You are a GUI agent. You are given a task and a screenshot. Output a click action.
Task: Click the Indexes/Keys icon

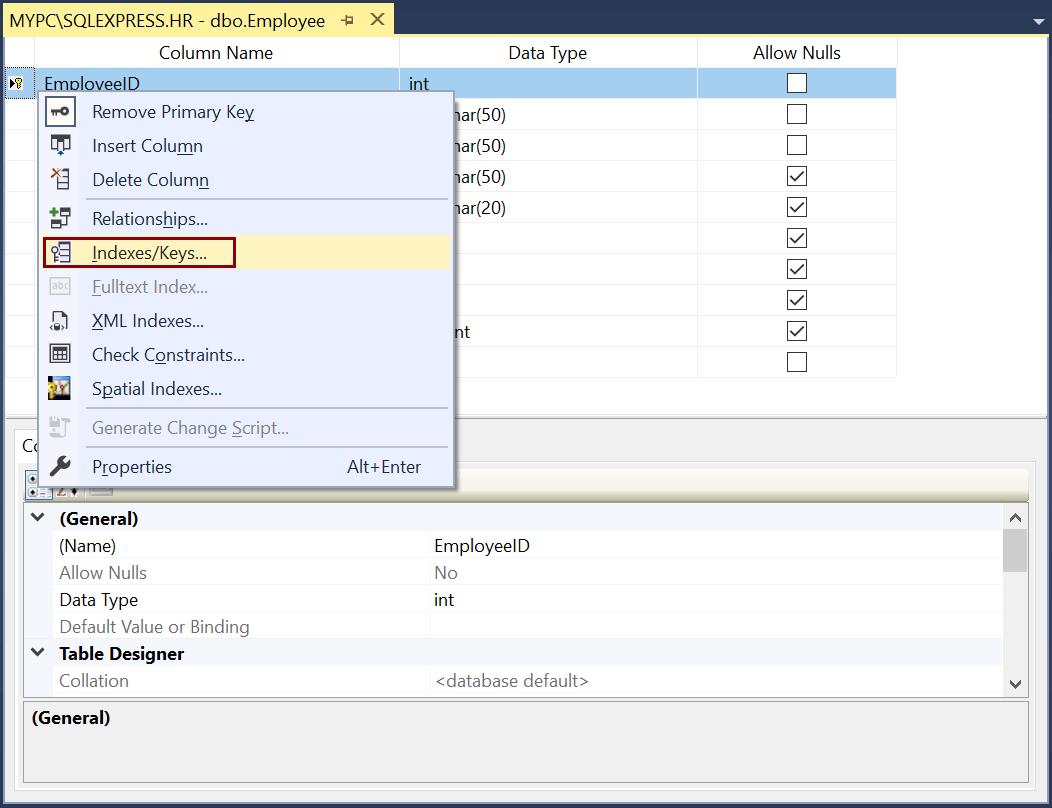click(x=60, y=252)
